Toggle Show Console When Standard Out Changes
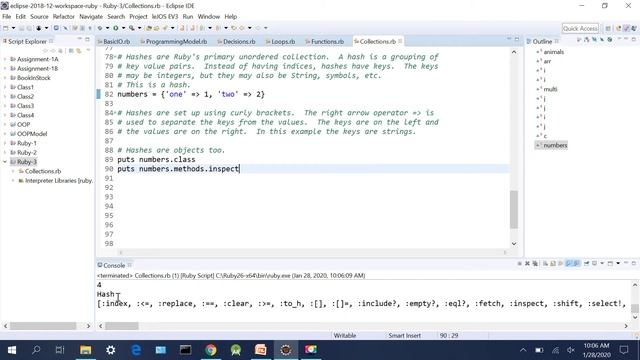 click(568, 264)
